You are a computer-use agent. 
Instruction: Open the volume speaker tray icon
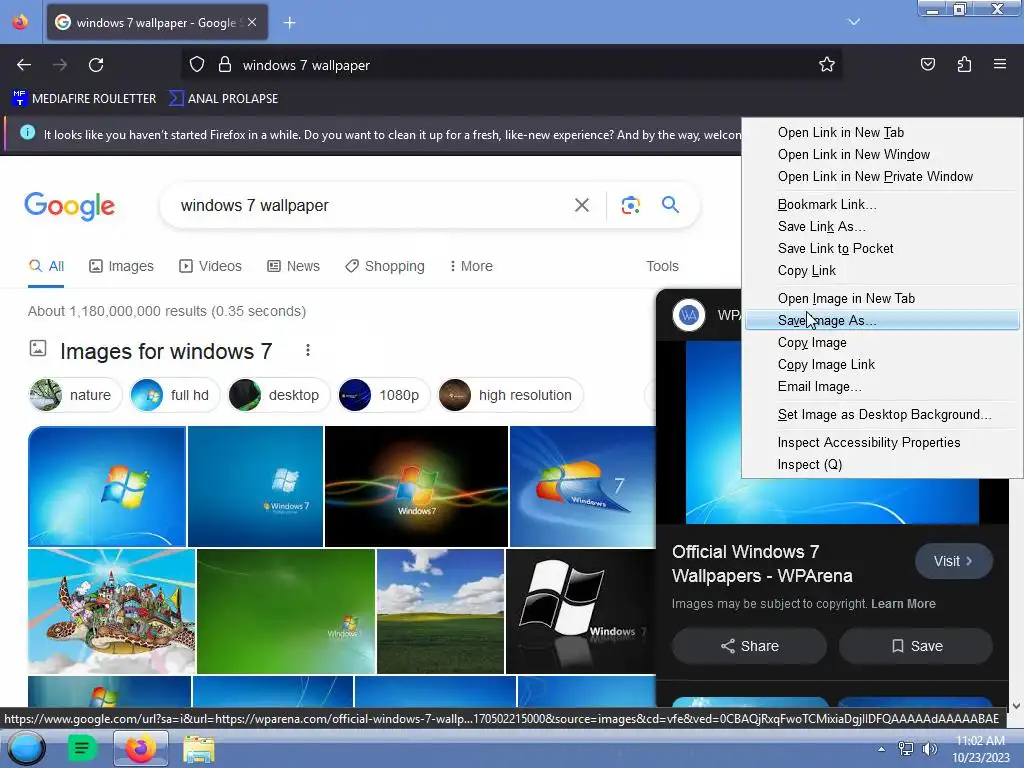930,749
